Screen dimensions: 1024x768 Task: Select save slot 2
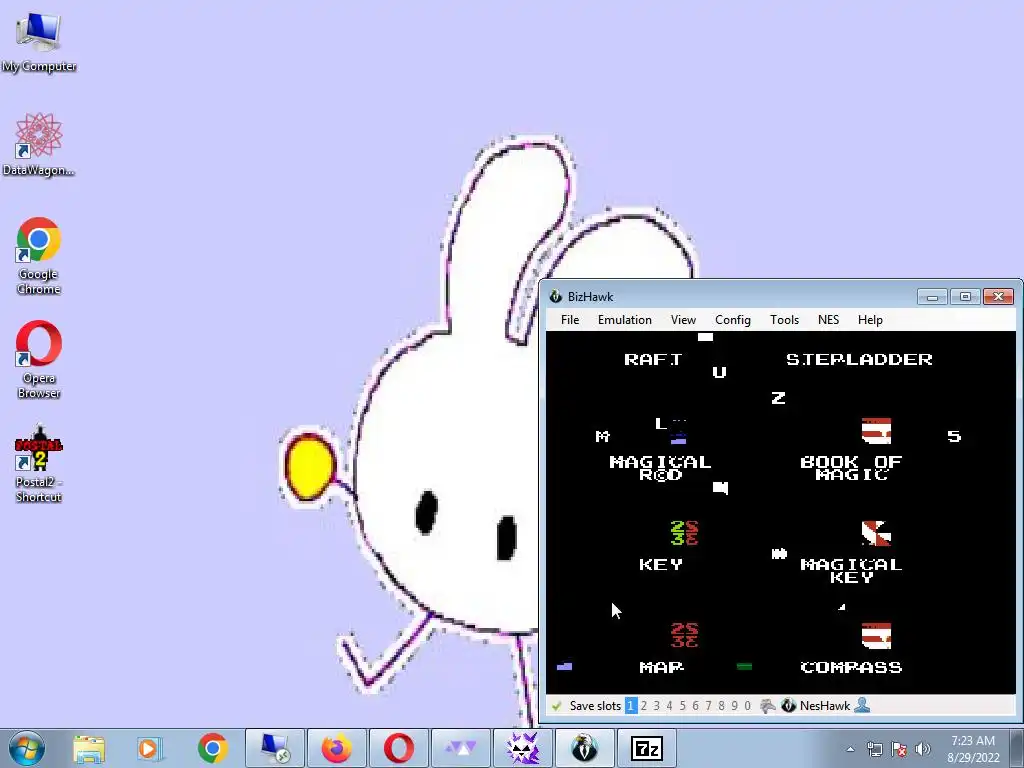tap(644, 705)
